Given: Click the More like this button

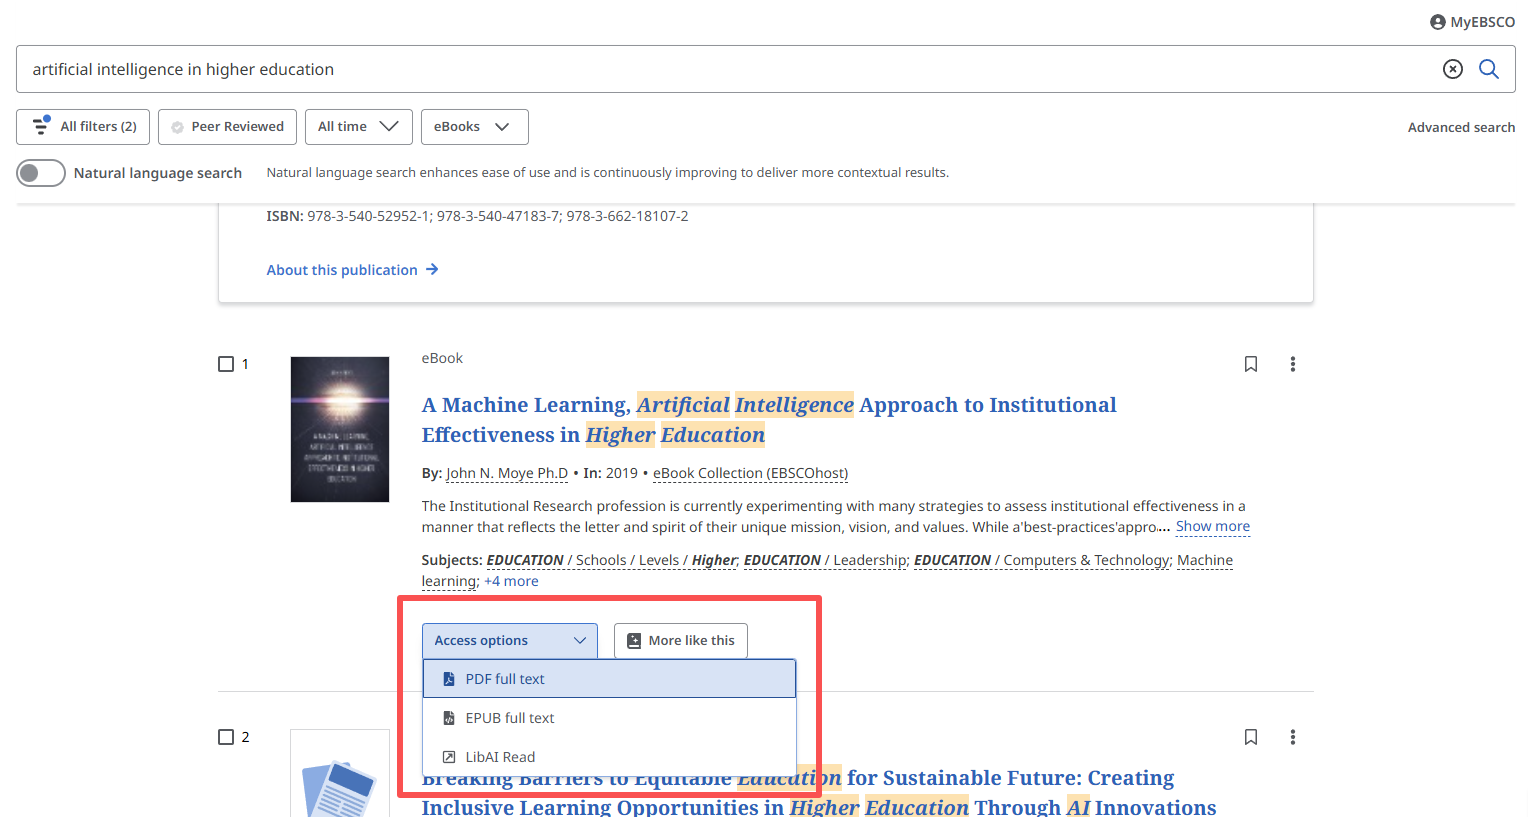Looking at the screenshot, I should (x=680, y=641).
